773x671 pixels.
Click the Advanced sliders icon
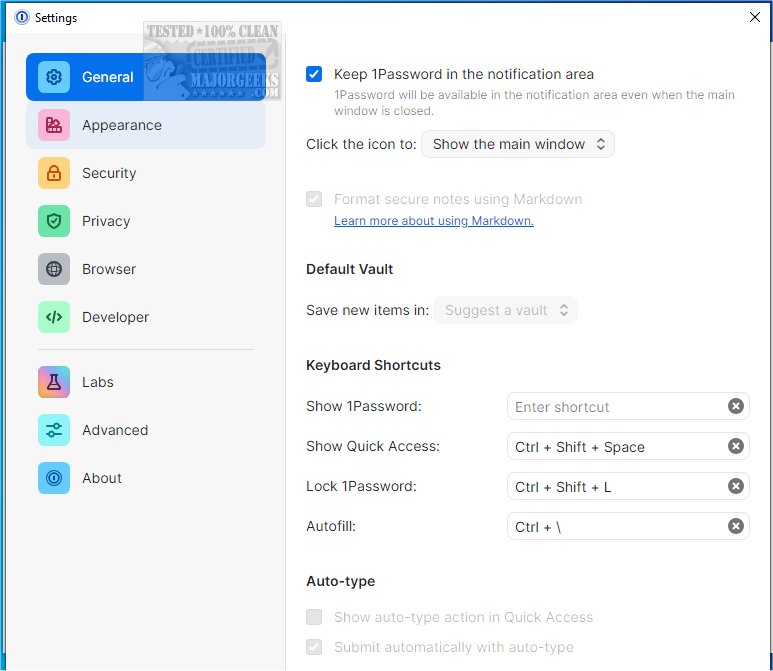tap(54, 430)
